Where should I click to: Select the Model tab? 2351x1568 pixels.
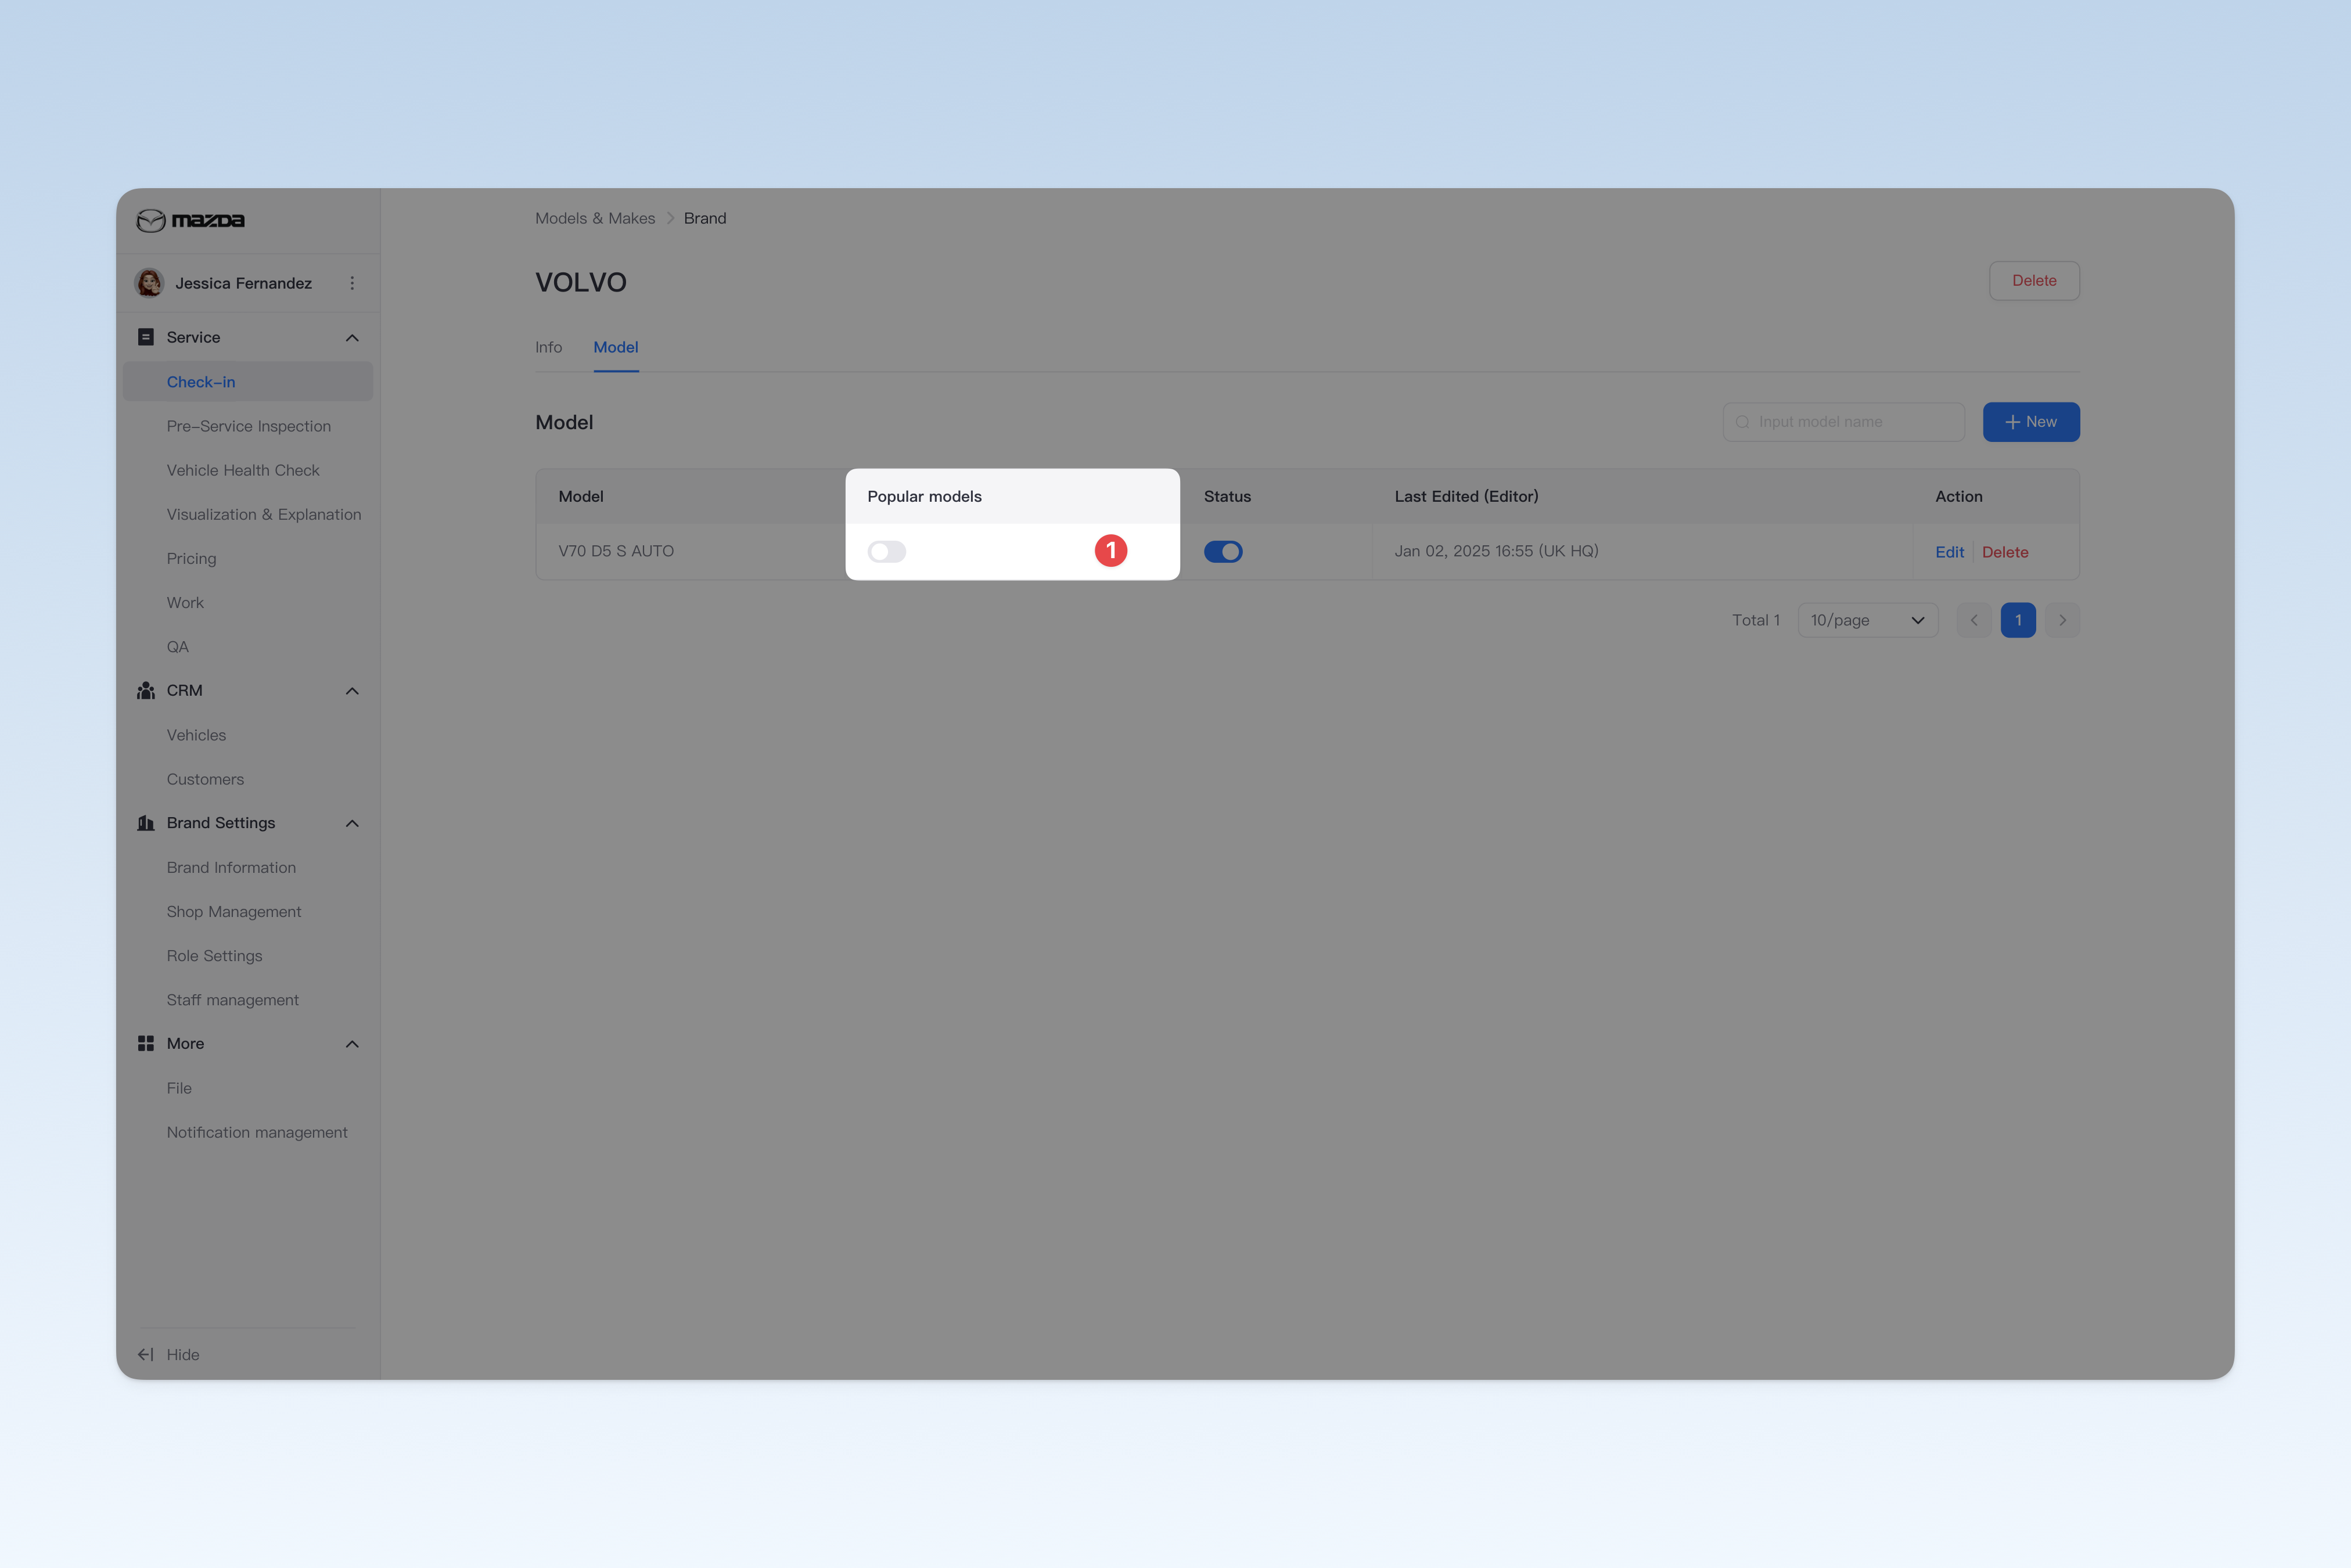616,347
